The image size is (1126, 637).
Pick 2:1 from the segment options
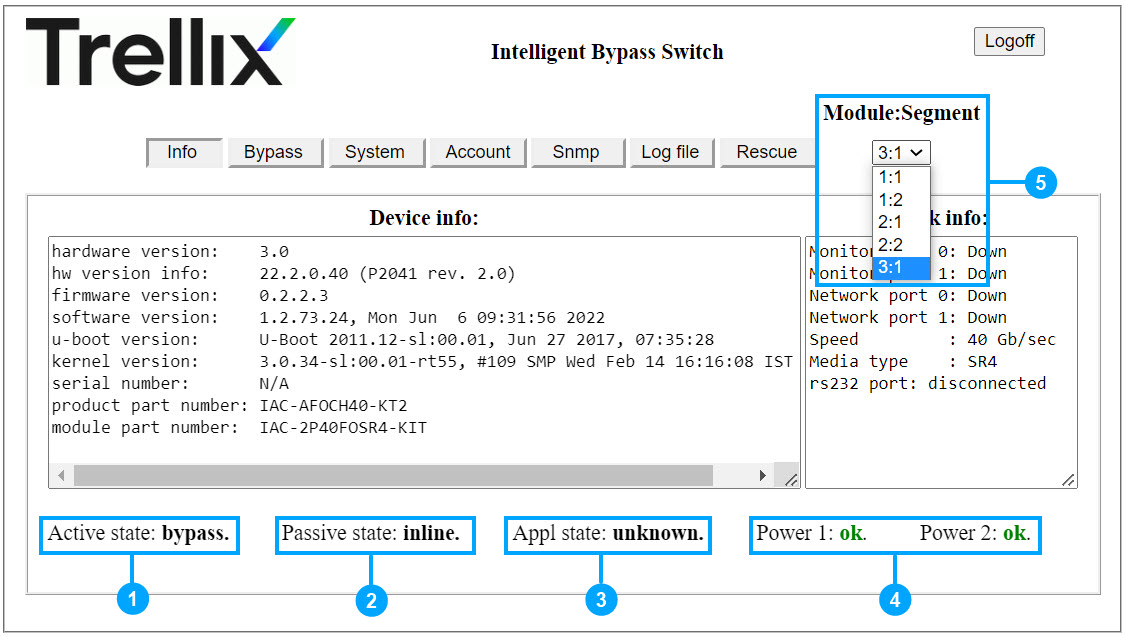tap(901, 222)
